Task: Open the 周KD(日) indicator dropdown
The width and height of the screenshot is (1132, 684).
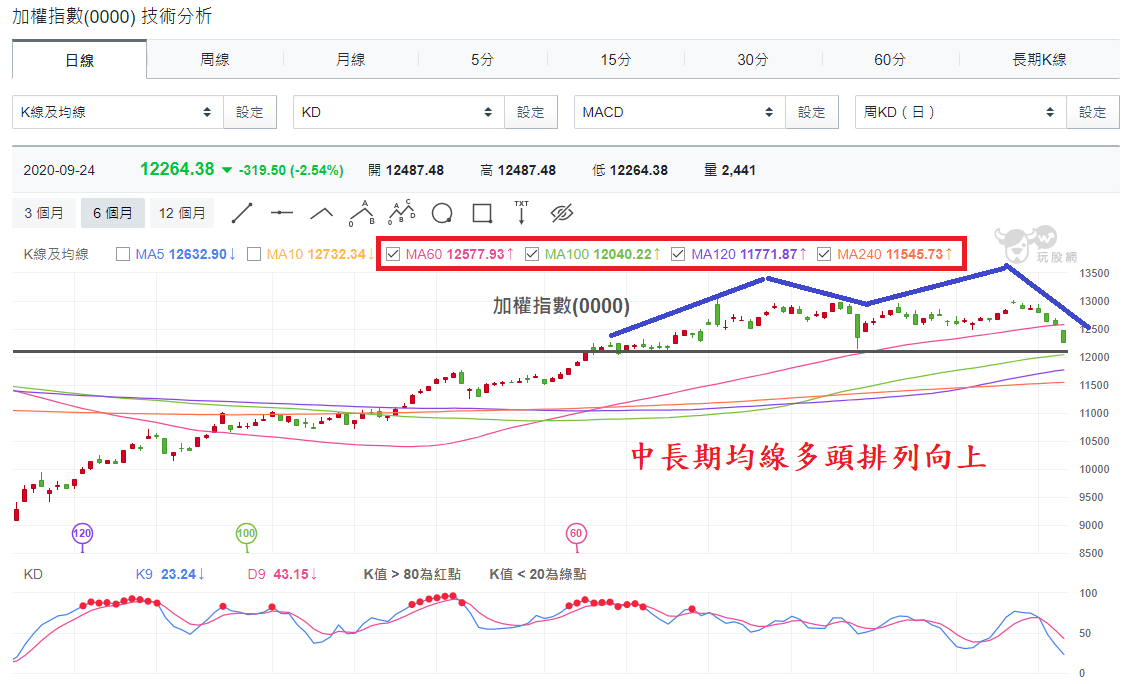Action: [x=961, y=112]
